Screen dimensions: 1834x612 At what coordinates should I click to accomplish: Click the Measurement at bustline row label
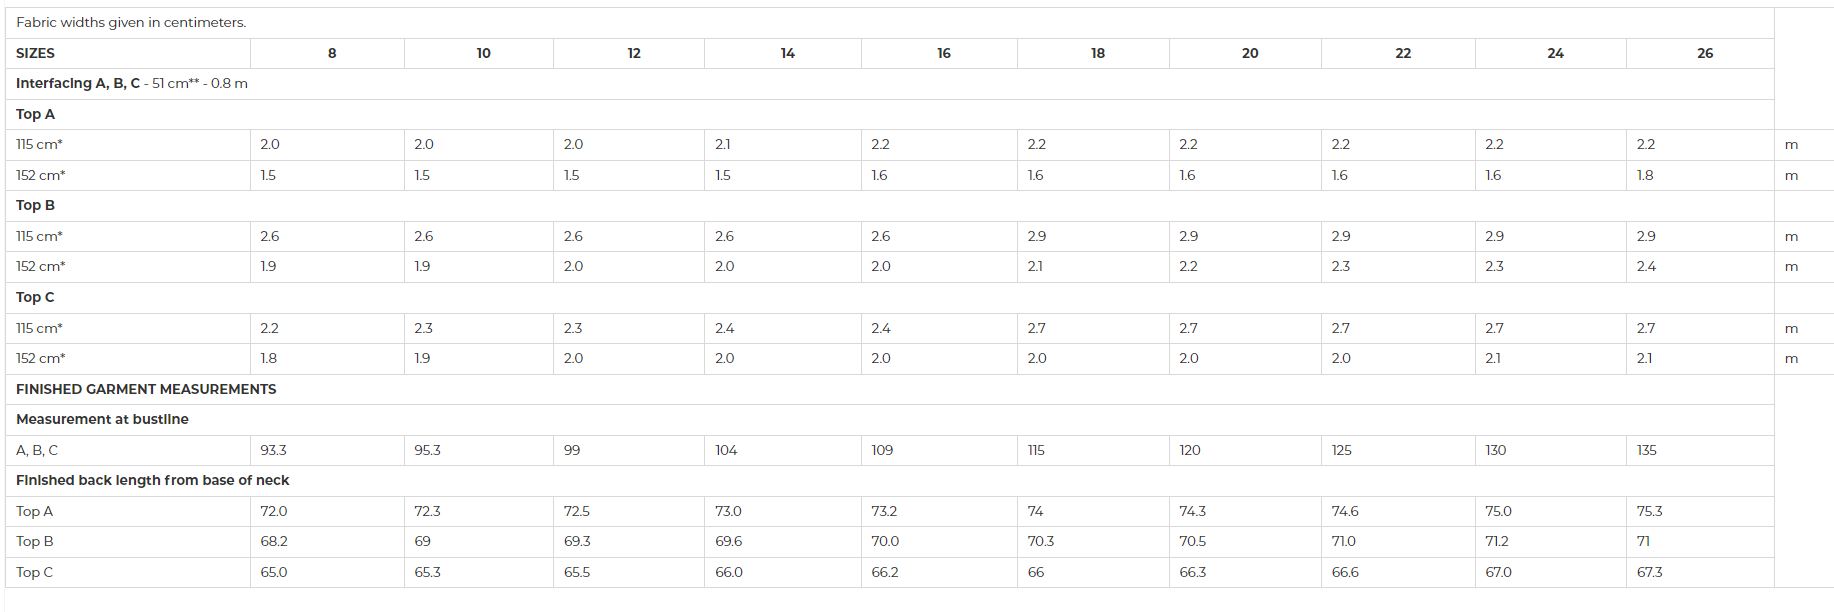coord(102,419)
